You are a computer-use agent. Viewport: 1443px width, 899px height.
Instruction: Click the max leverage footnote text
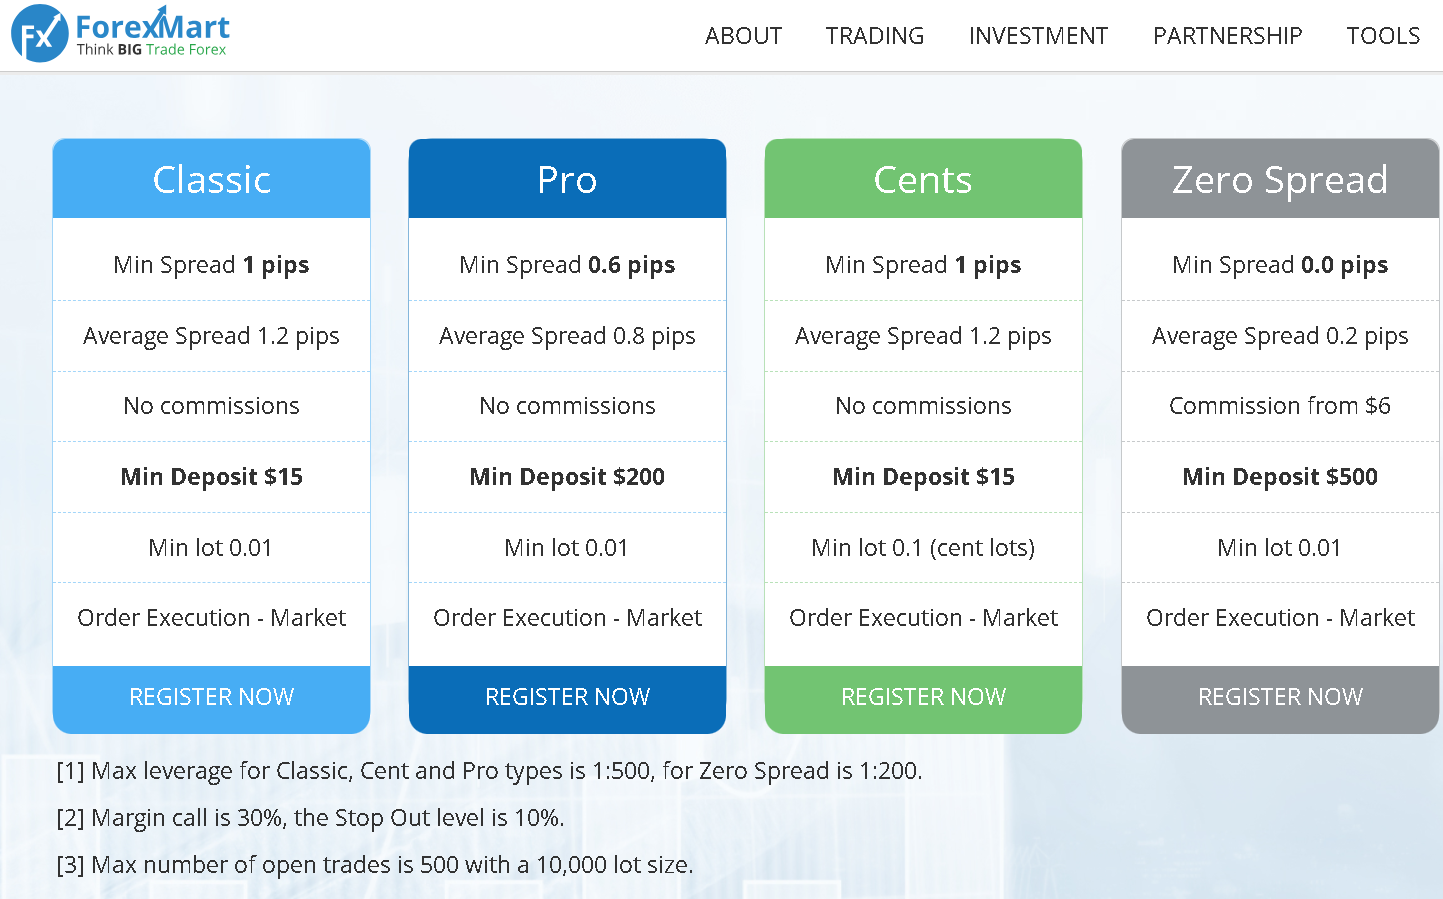click(489, 771)
